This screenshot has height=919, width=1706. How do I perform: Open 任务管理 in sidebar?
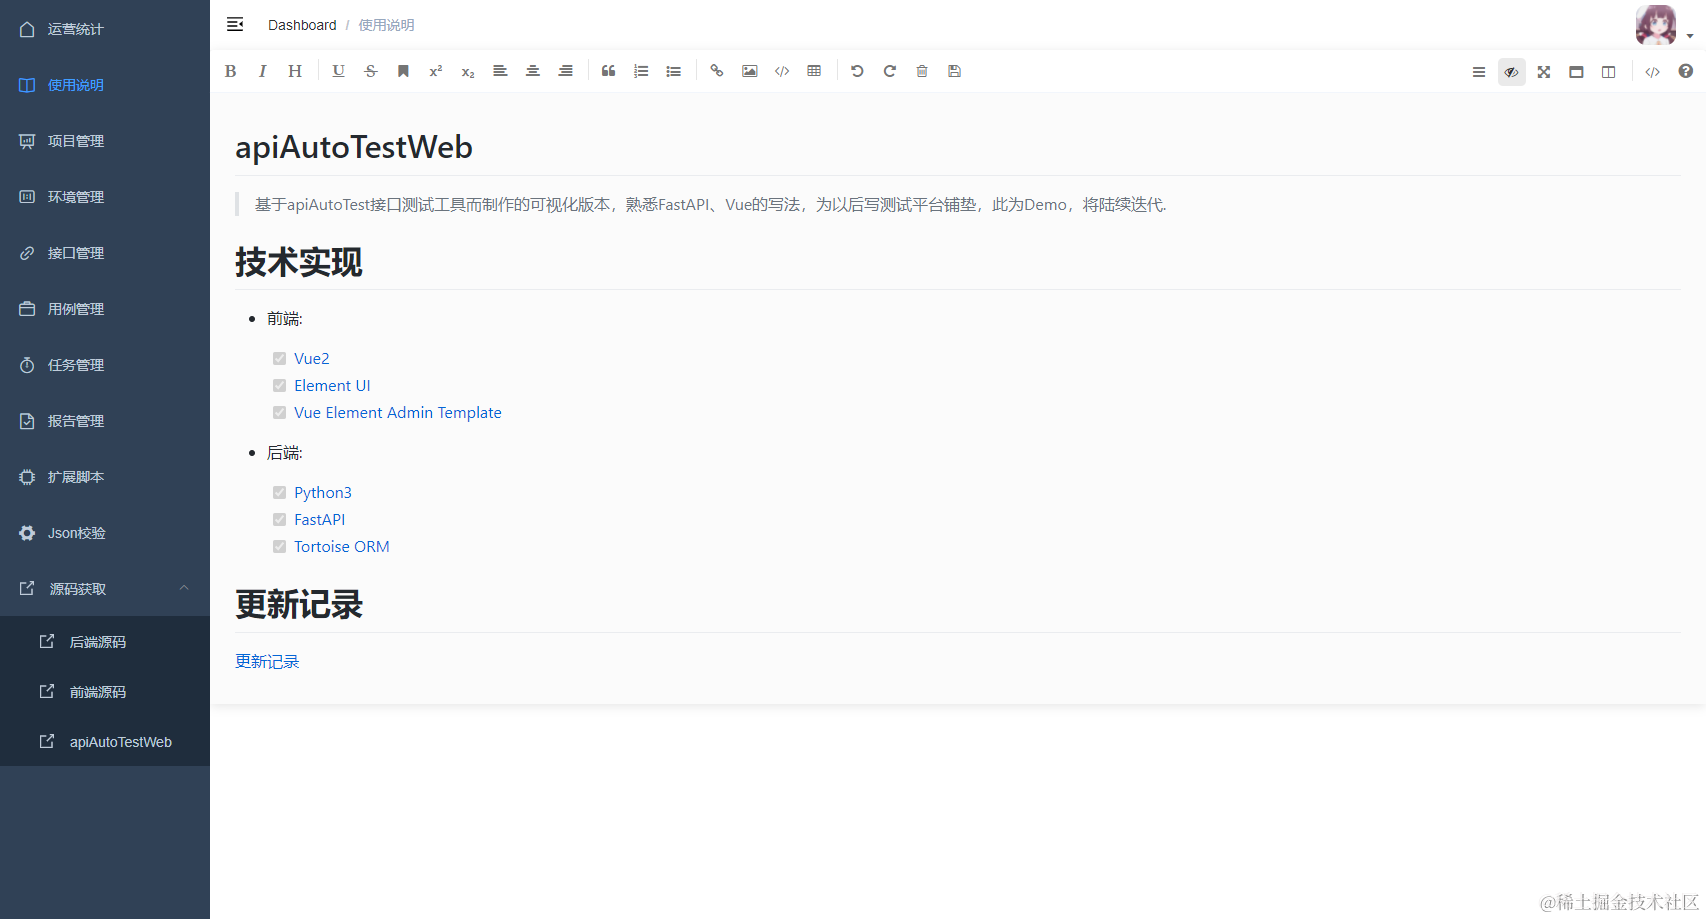[x=105, y=365]
